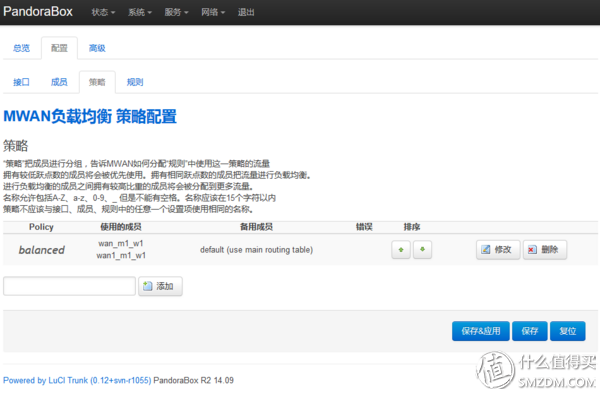
Task: Click the 'wan_m1_w1' member text
Action: pos(121,244)
